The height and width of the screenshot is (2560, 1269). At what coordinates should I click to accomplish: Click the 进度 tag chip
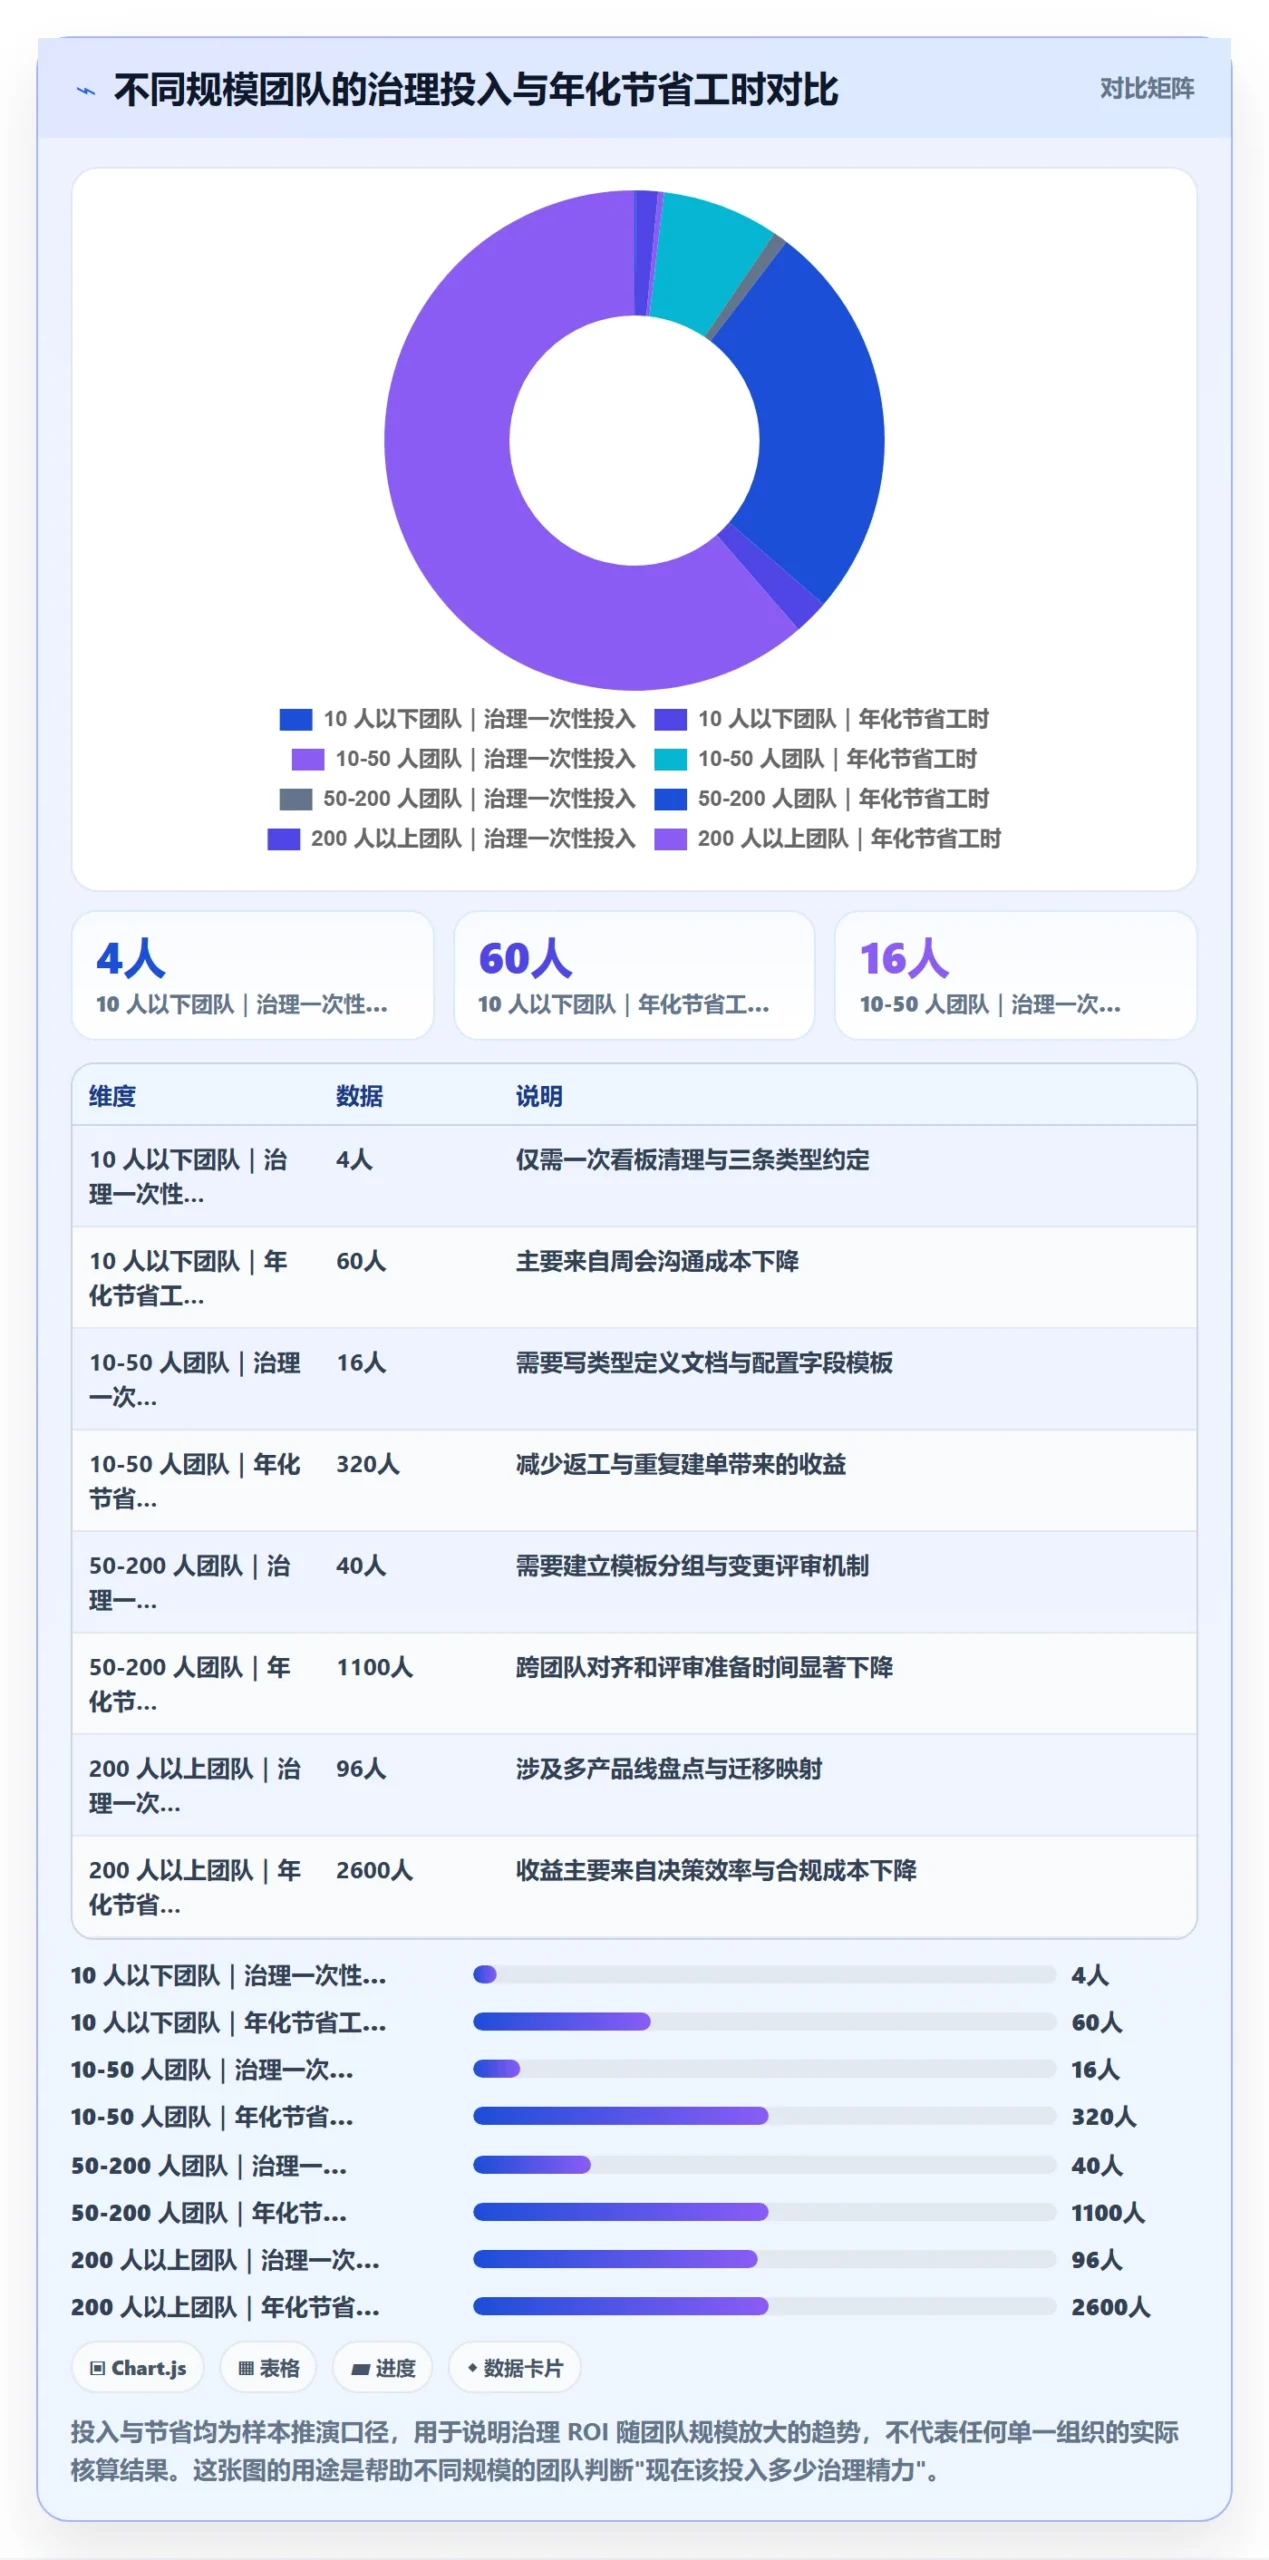pyautogui.click(x=382, y=2367)
